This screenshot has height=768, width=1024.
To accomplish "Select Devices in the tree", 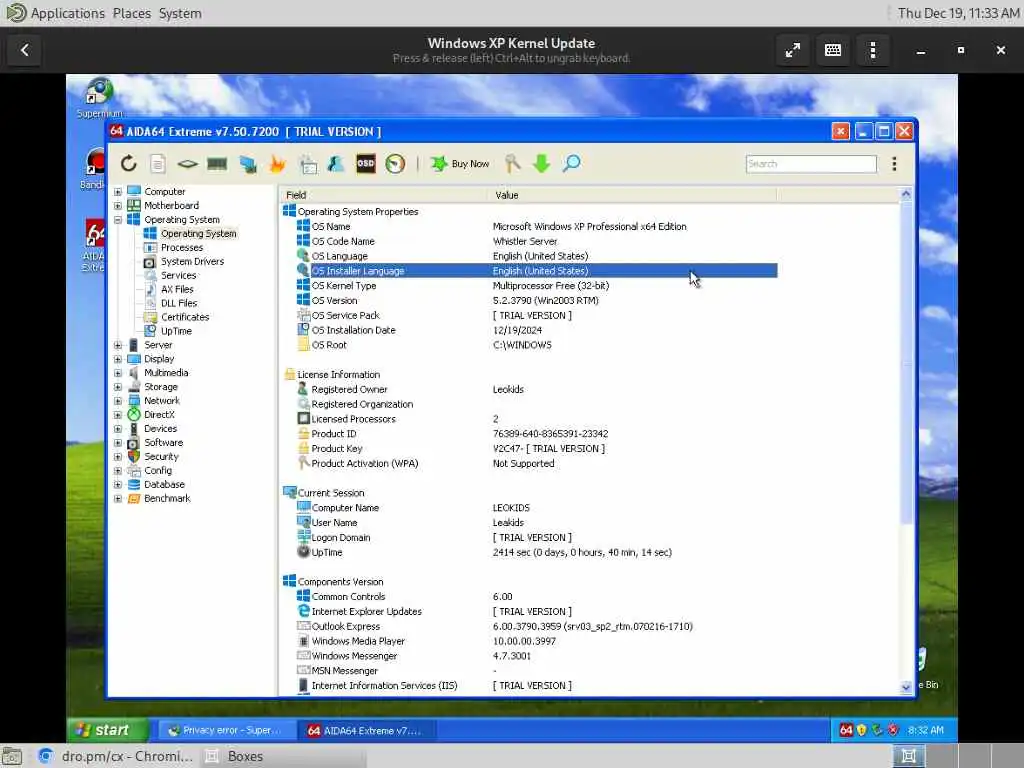I will pyautogui.click(x=160, y=428).
